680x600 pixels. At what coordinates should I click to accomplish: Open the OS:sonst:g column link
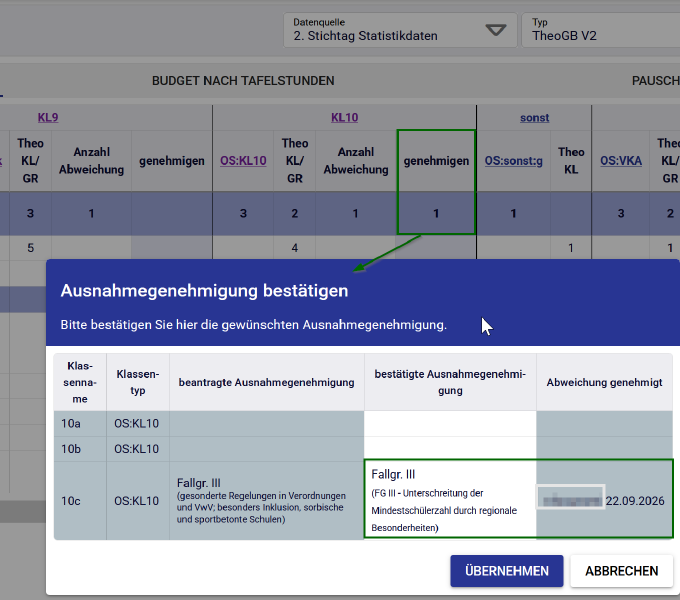pyautogui.click(x=513, y=161)
